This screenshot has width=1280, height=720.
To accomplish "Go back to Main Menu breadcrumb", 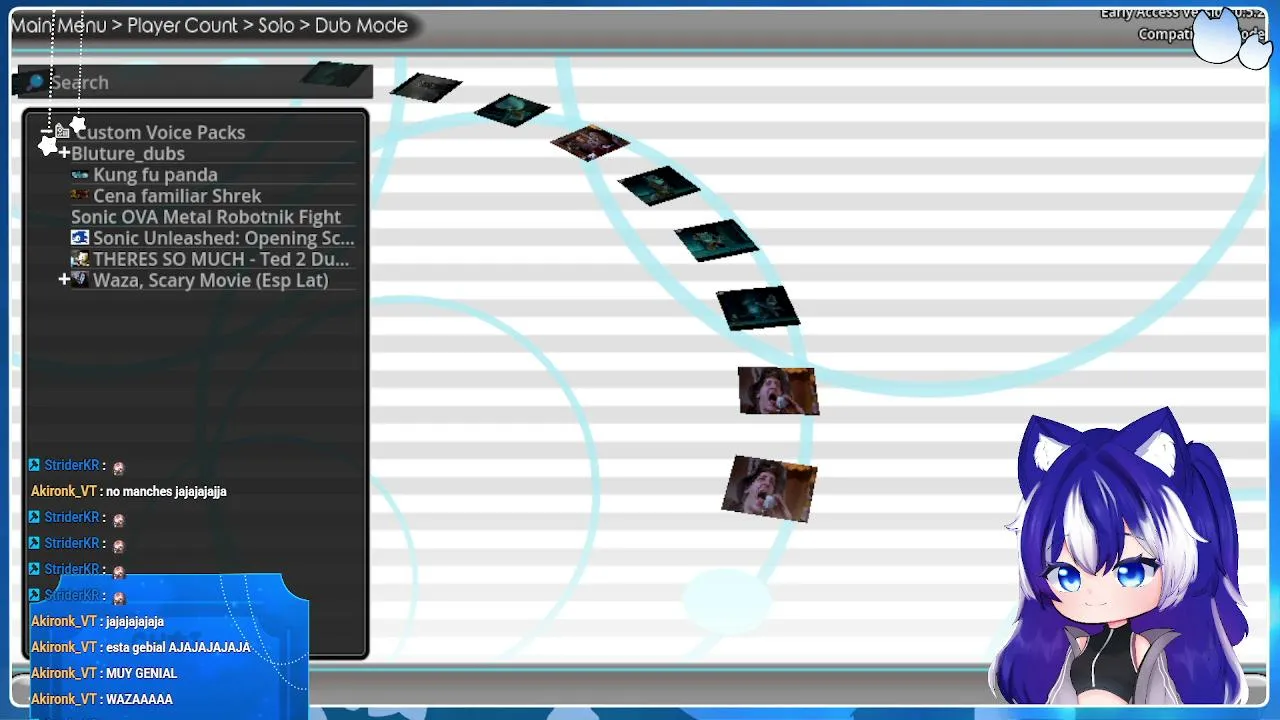I will [59, 26].
